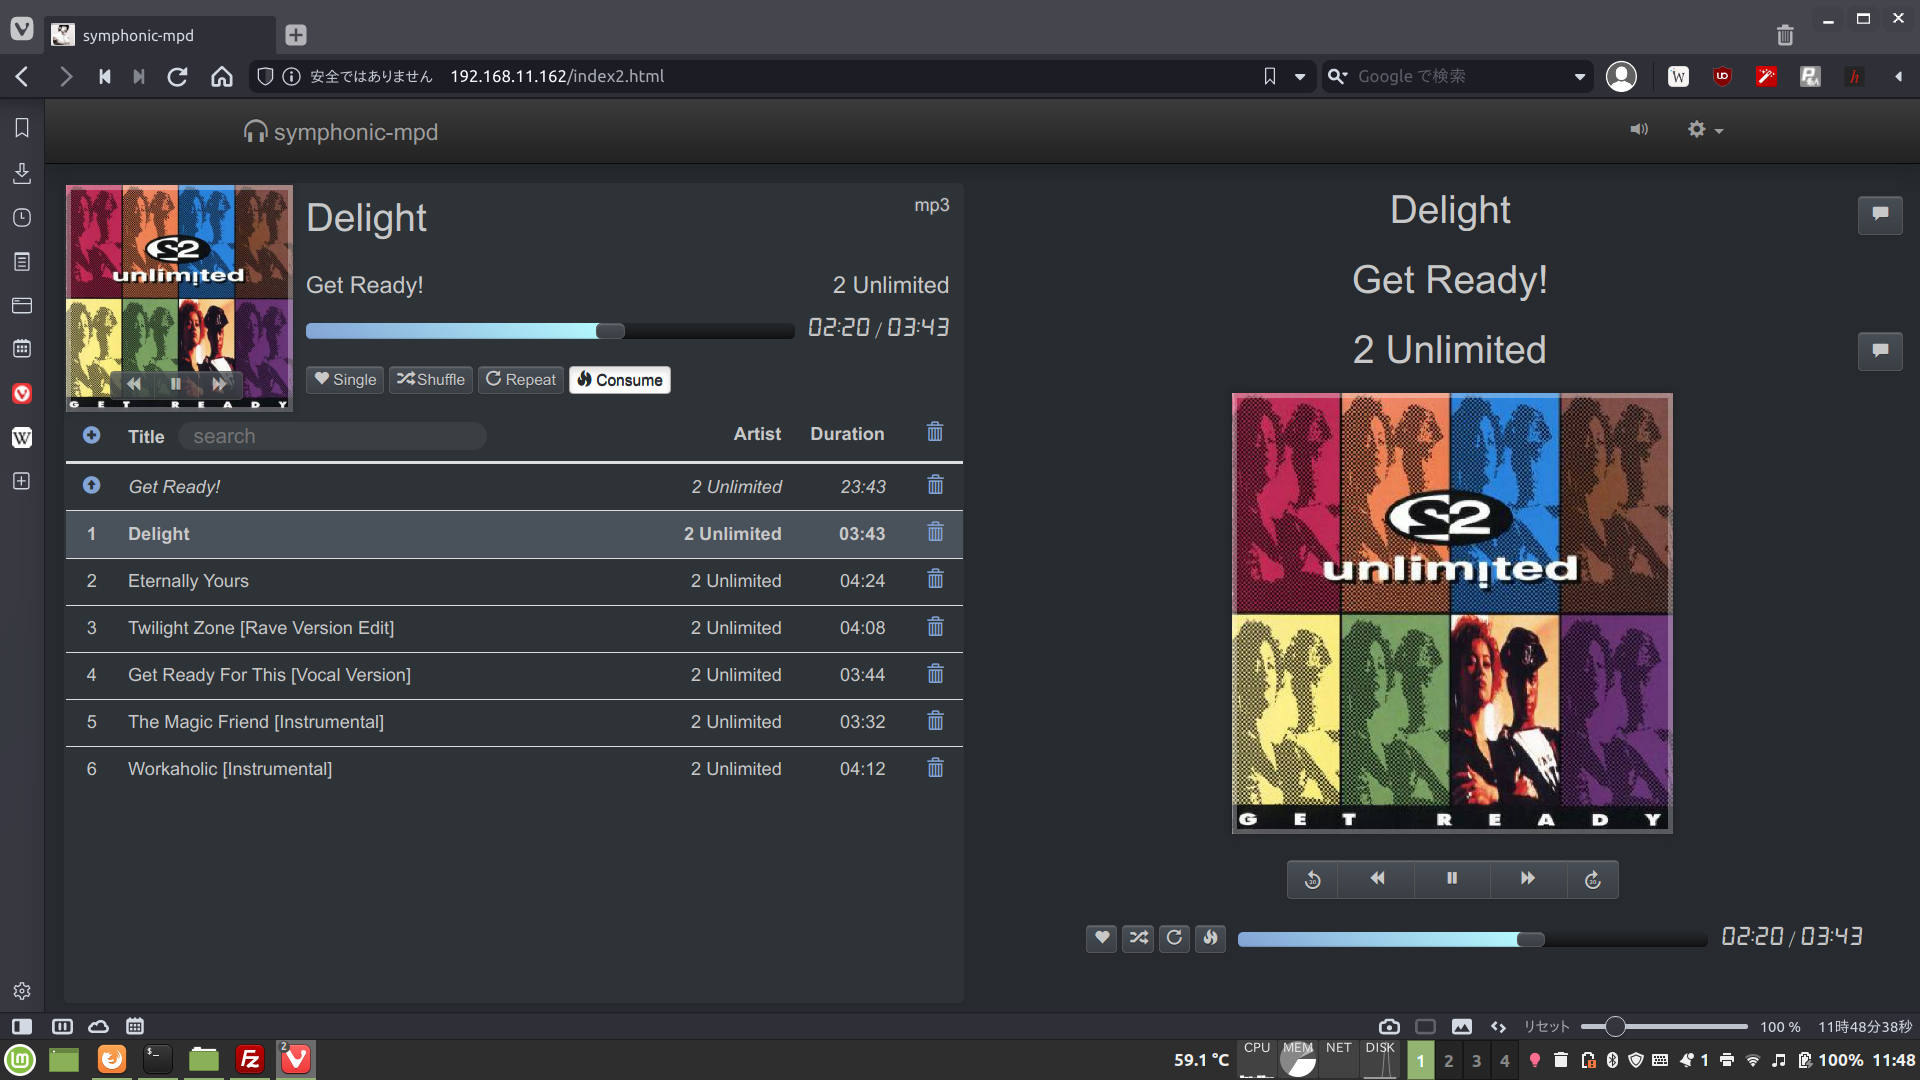Click the symphonic-mpd header link
This screenshot has height=1080, width=1920.
coord(341,132)
